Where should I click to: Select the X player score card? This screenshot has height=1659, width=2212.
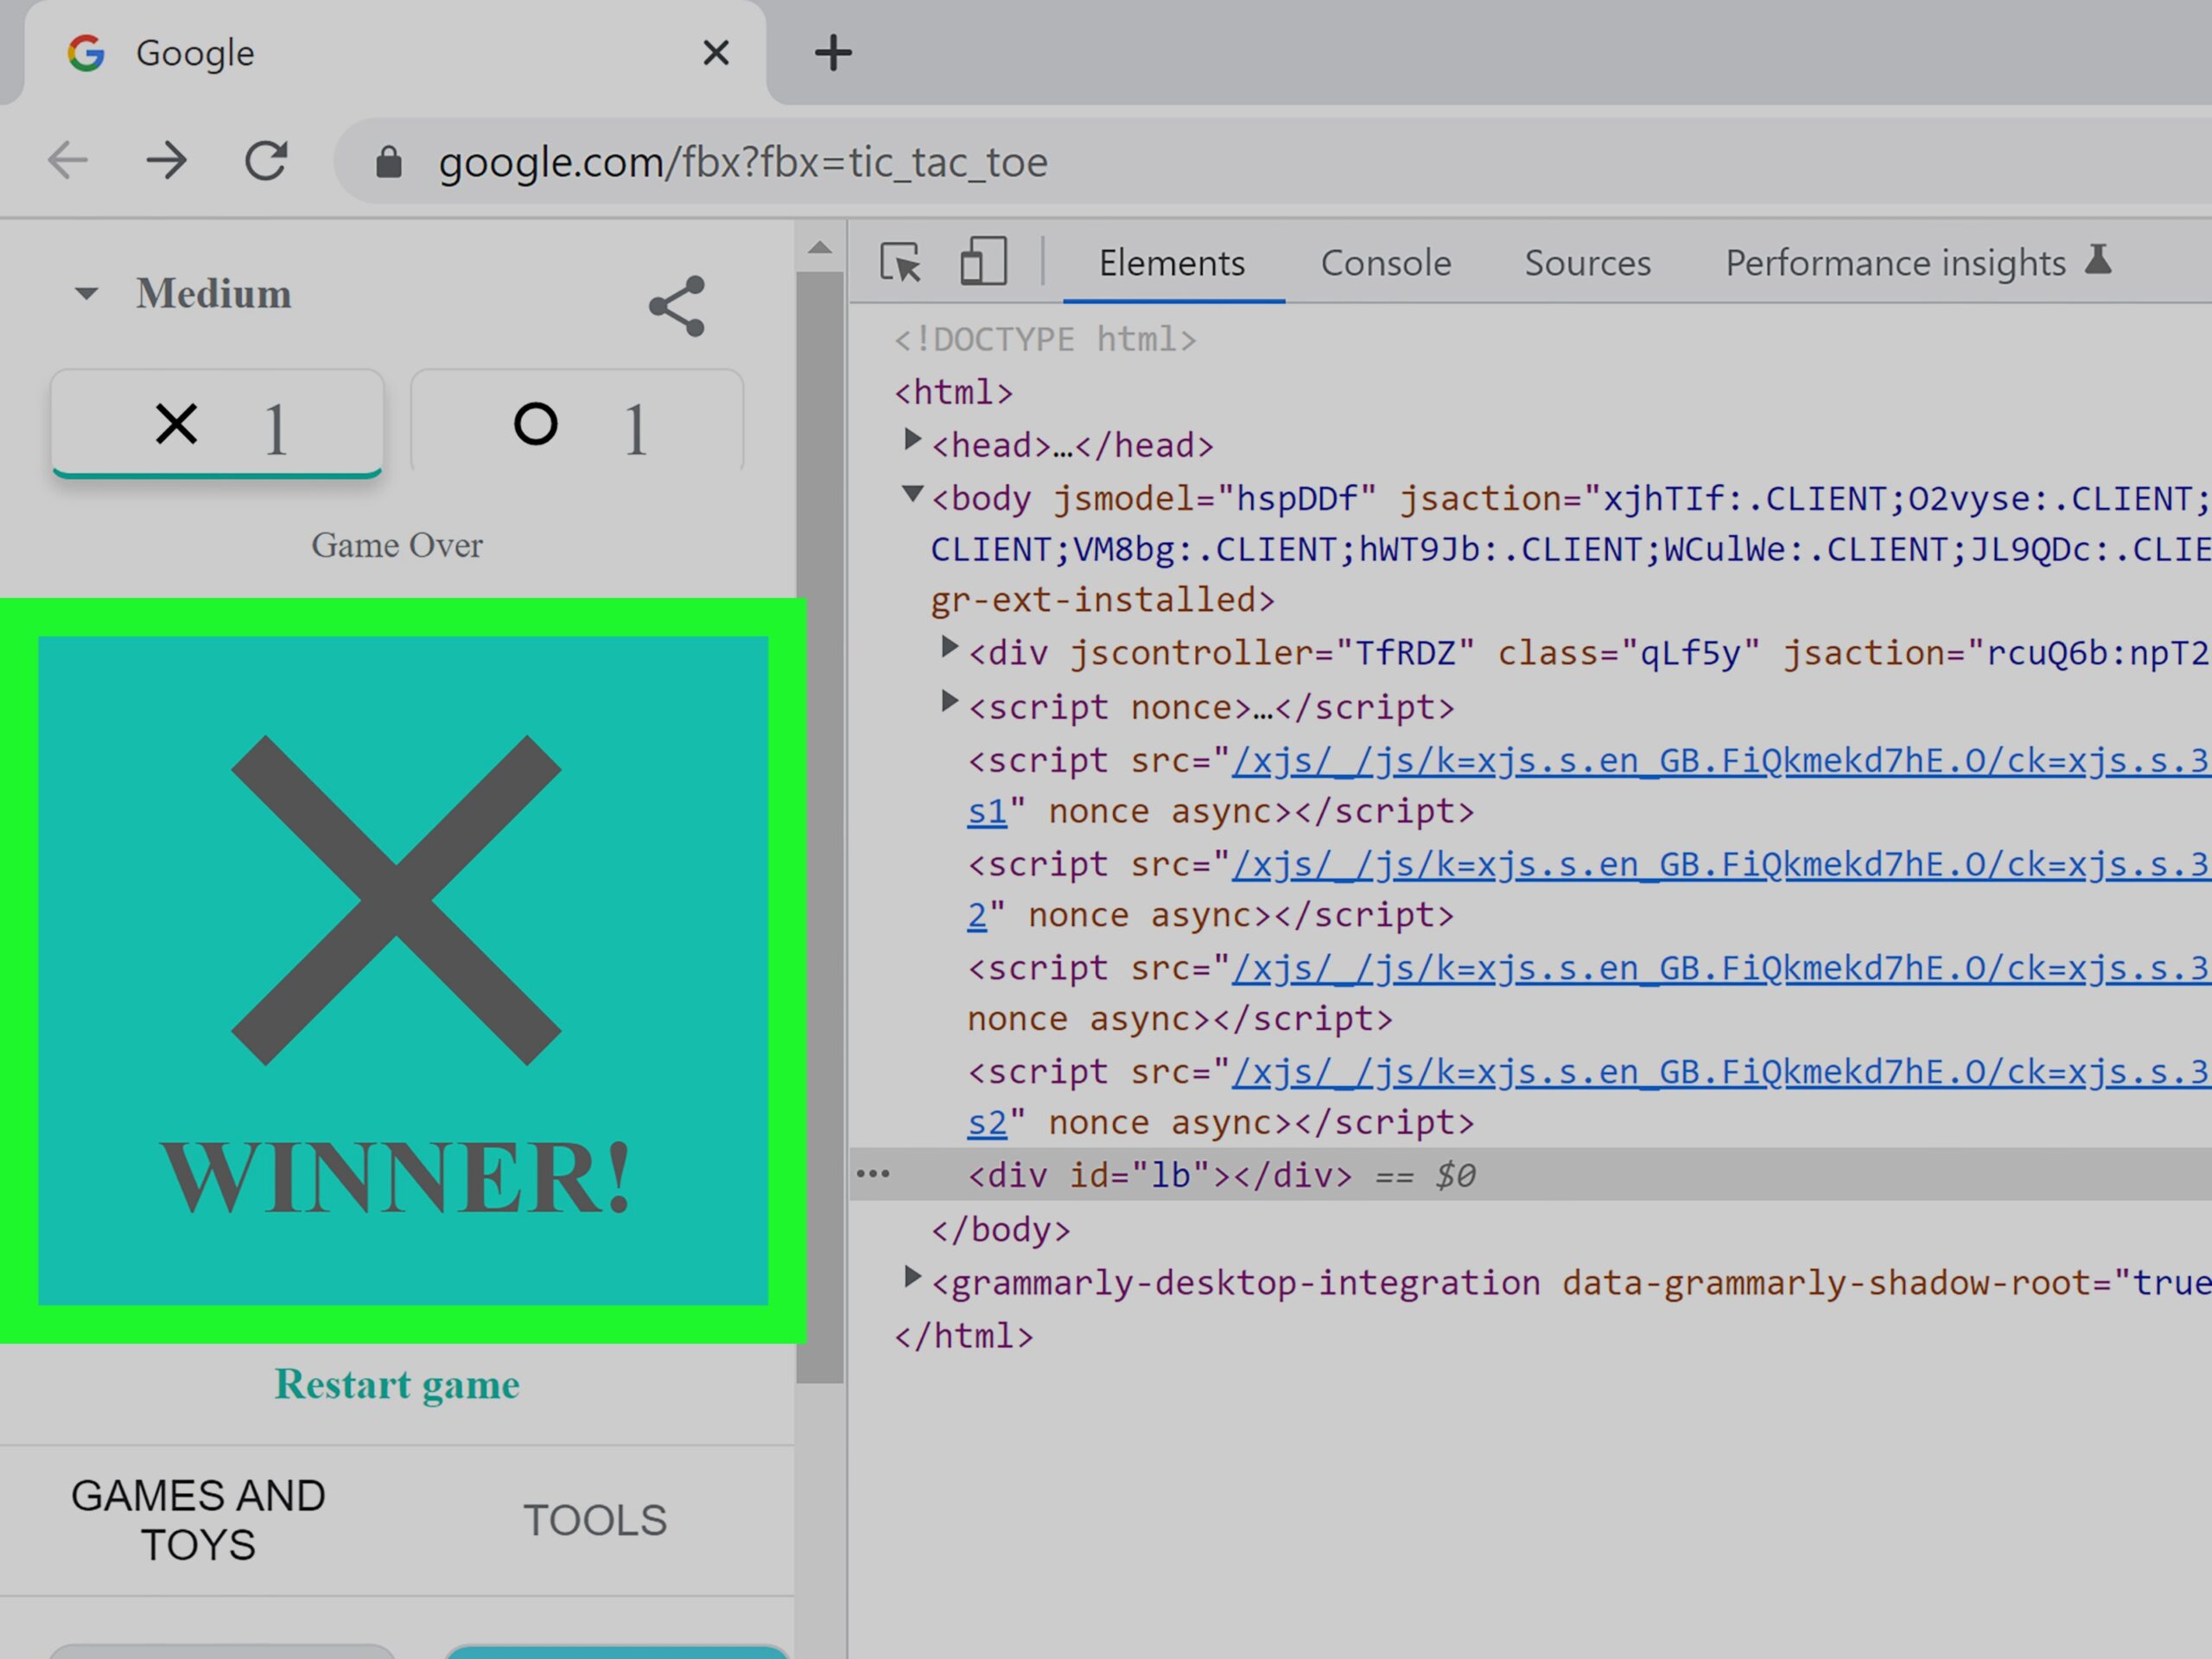pos(217,425)
